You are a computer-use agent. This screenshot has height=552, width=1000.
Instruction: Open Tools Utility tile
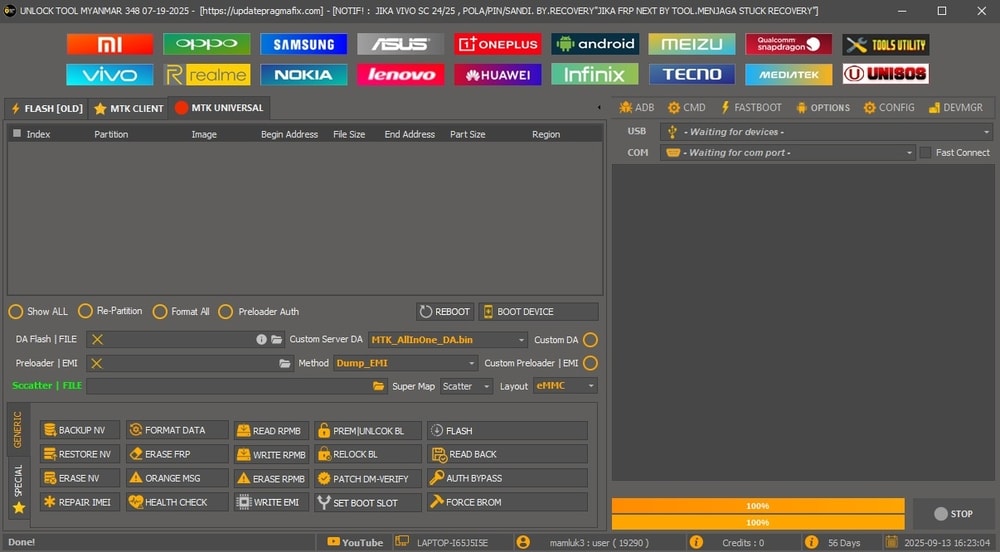886,44
